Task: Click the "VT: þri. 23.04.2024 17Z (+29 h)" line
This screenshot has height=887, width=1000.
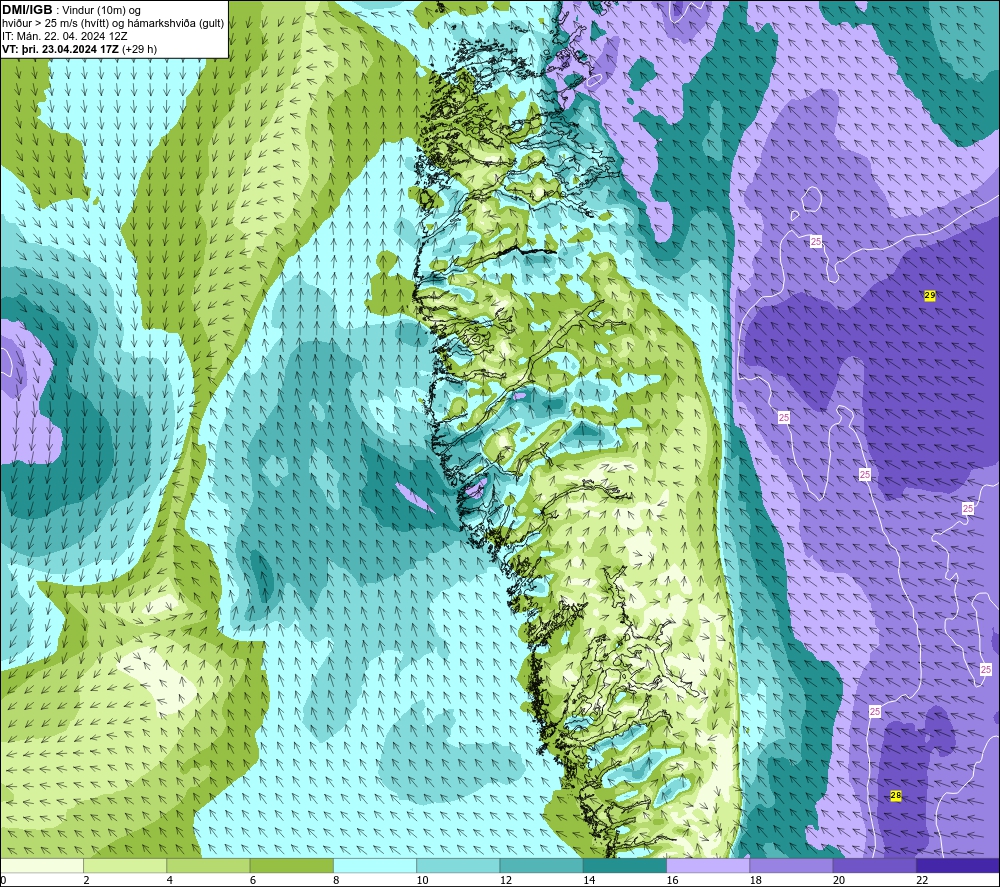Action: (79, 49)
